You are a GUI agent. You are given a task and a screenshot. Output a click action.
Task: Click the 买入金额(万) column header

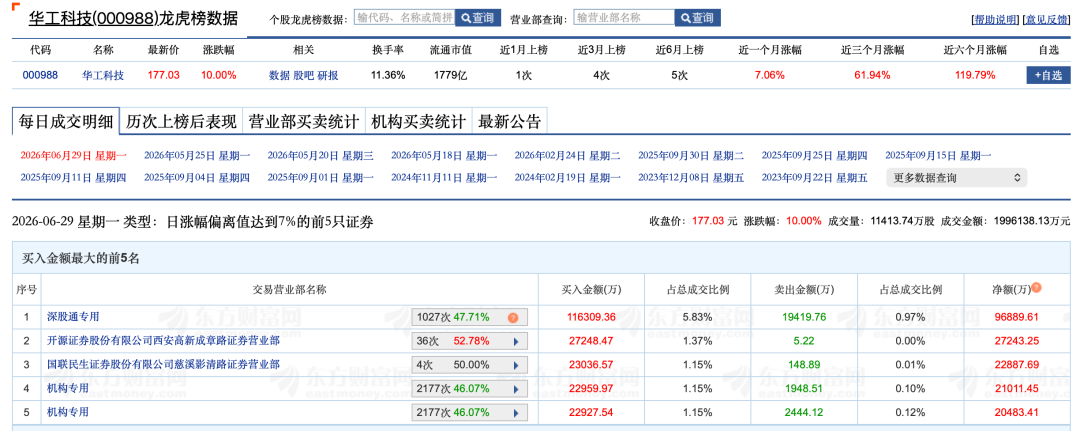coord(592,290)
